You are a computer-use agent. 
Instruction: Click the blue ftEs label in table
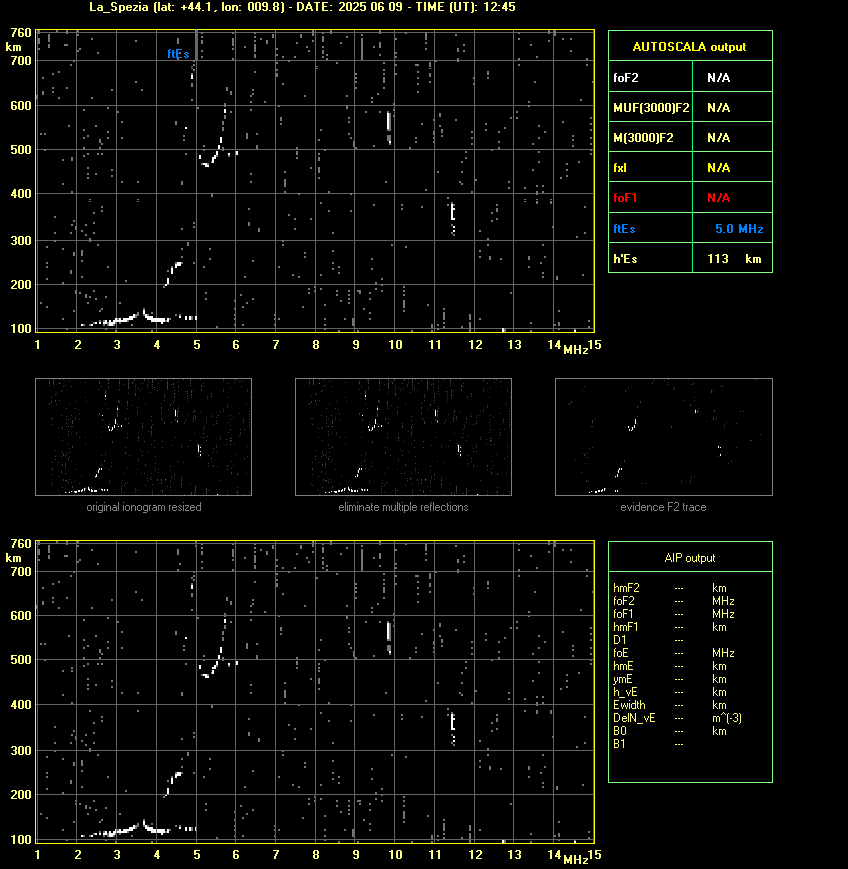[624, 229]
